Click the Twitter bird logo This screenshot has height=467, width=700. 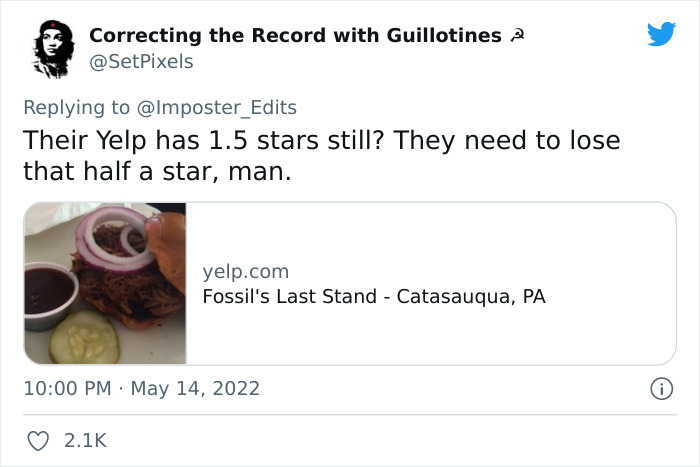pos(661,35)
